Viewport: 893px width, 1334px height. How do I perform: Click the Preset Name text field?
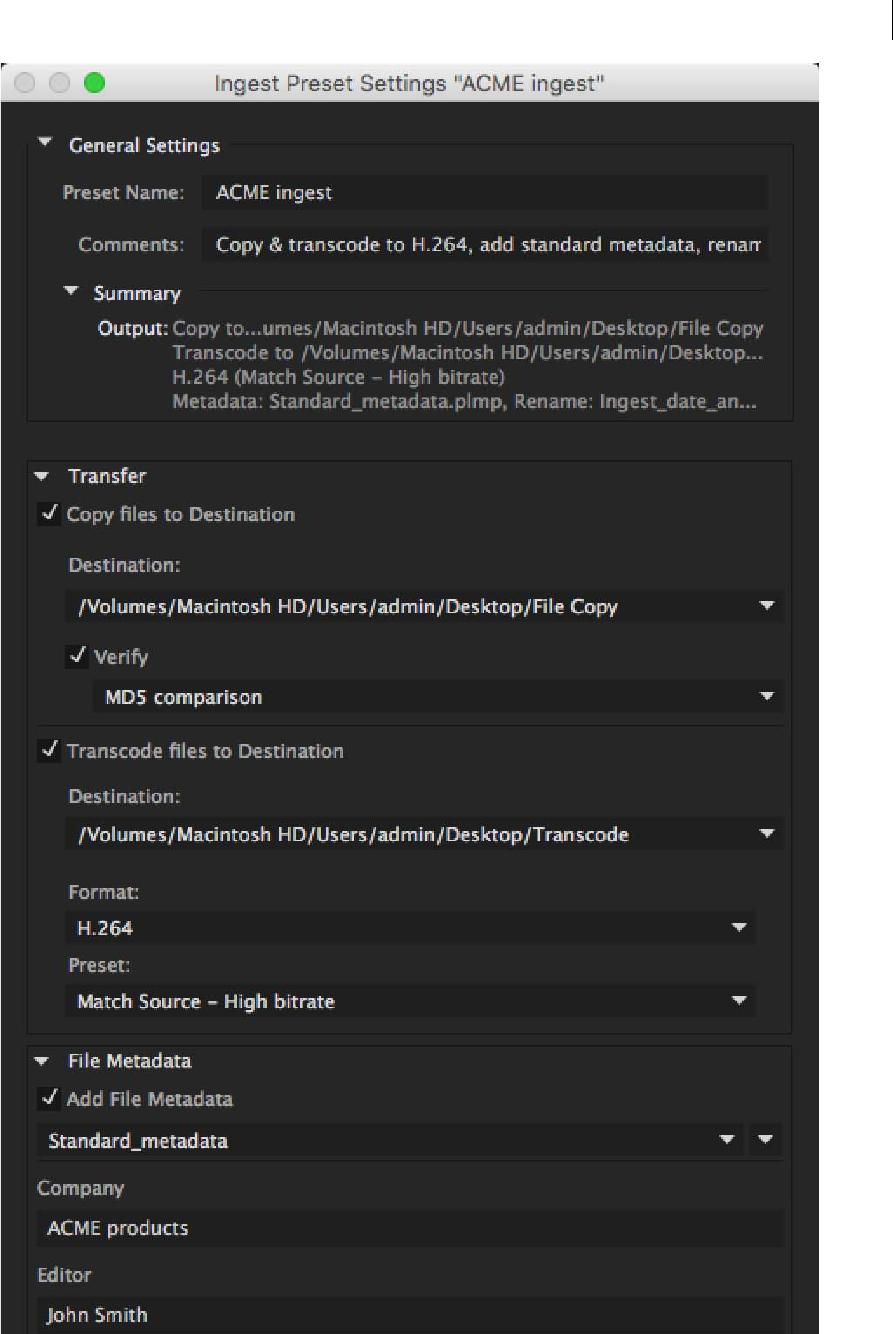point(484,193)
